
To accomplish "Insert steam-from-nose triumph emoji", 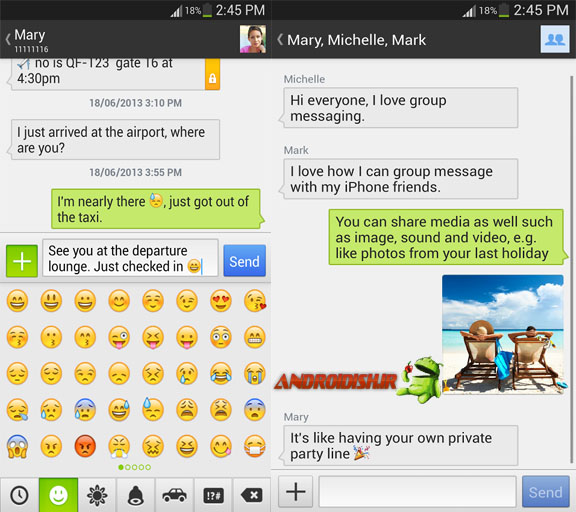I will point(119,446).
